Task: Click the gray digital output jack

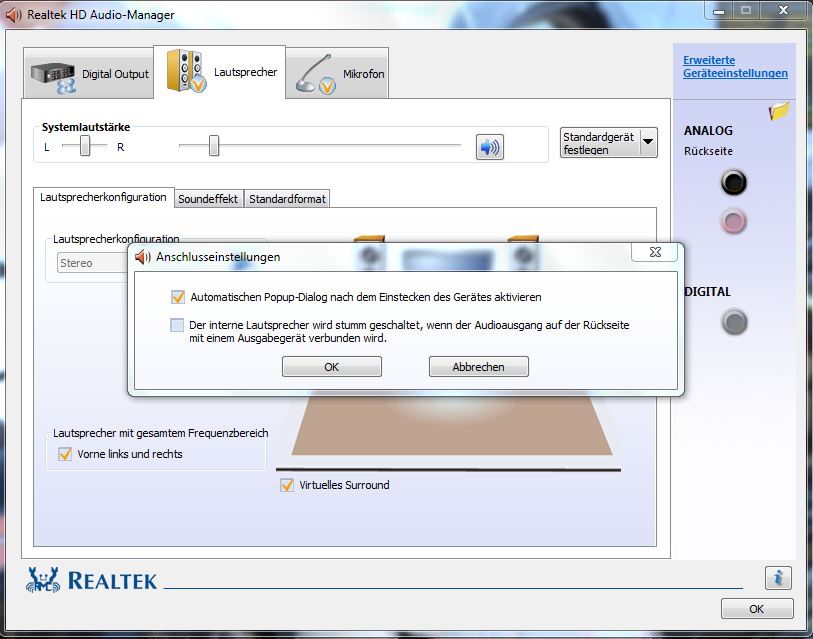Action: click(734, 322)
